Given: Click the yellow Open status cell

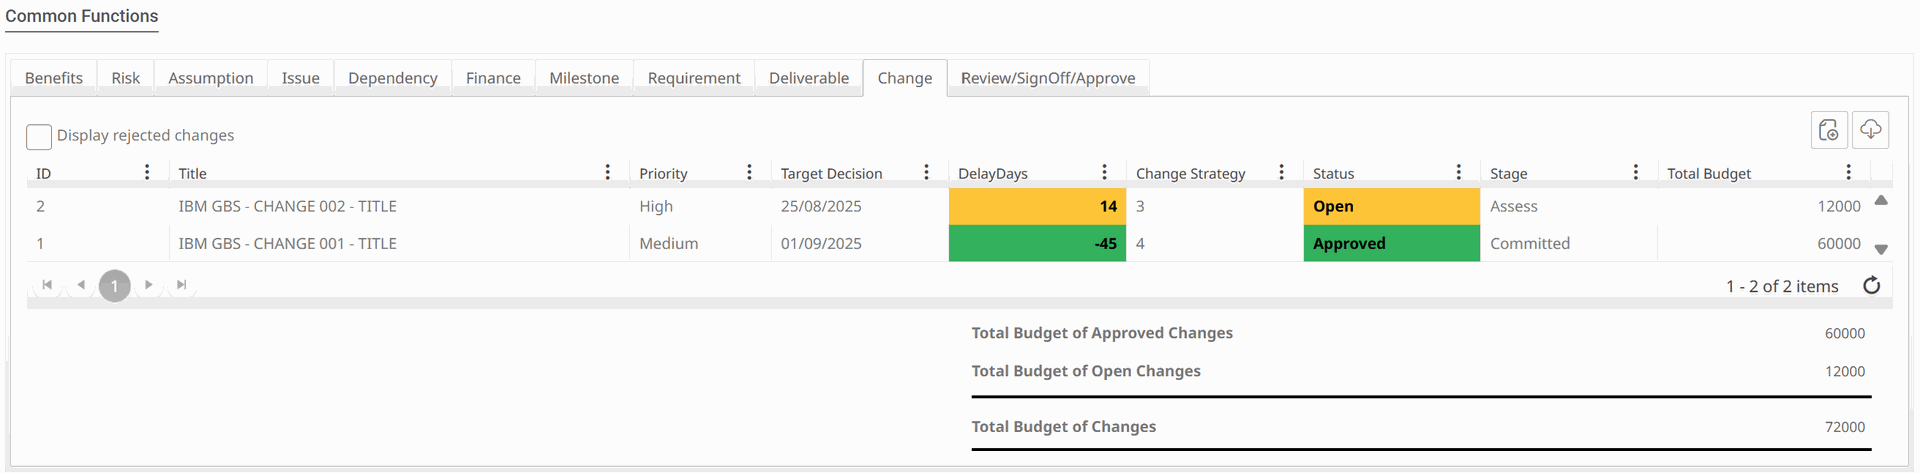Looking at the screenshot, I should (x=1390, y=206).
